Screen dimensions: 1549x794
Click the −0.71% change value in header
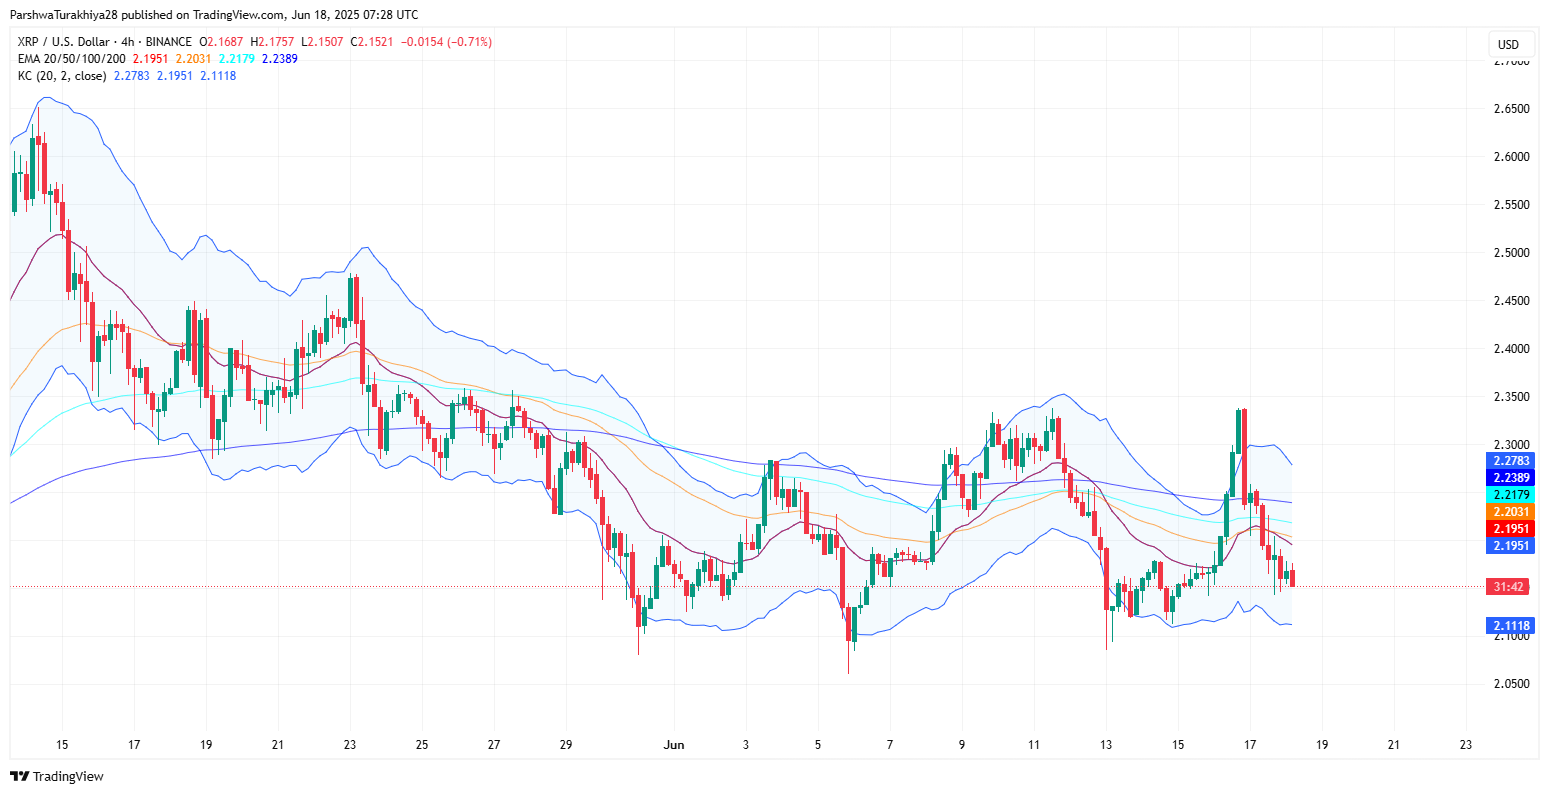tap(469, 42)
